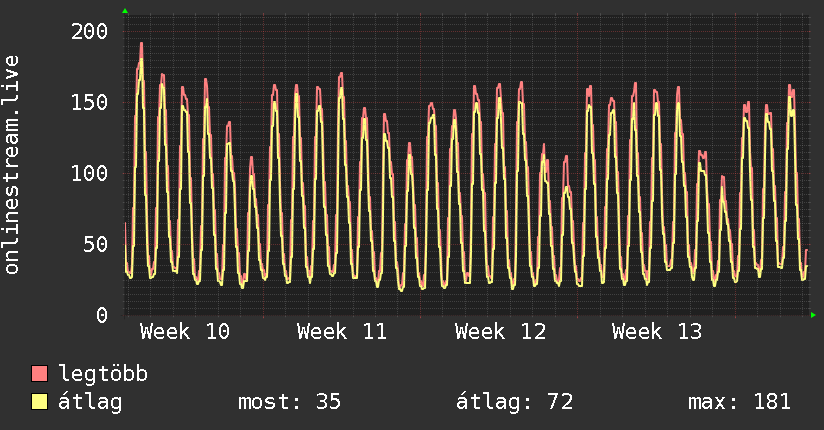Click the Week 13 axis label
The image size is (824, 430).
tap(656, 332)
